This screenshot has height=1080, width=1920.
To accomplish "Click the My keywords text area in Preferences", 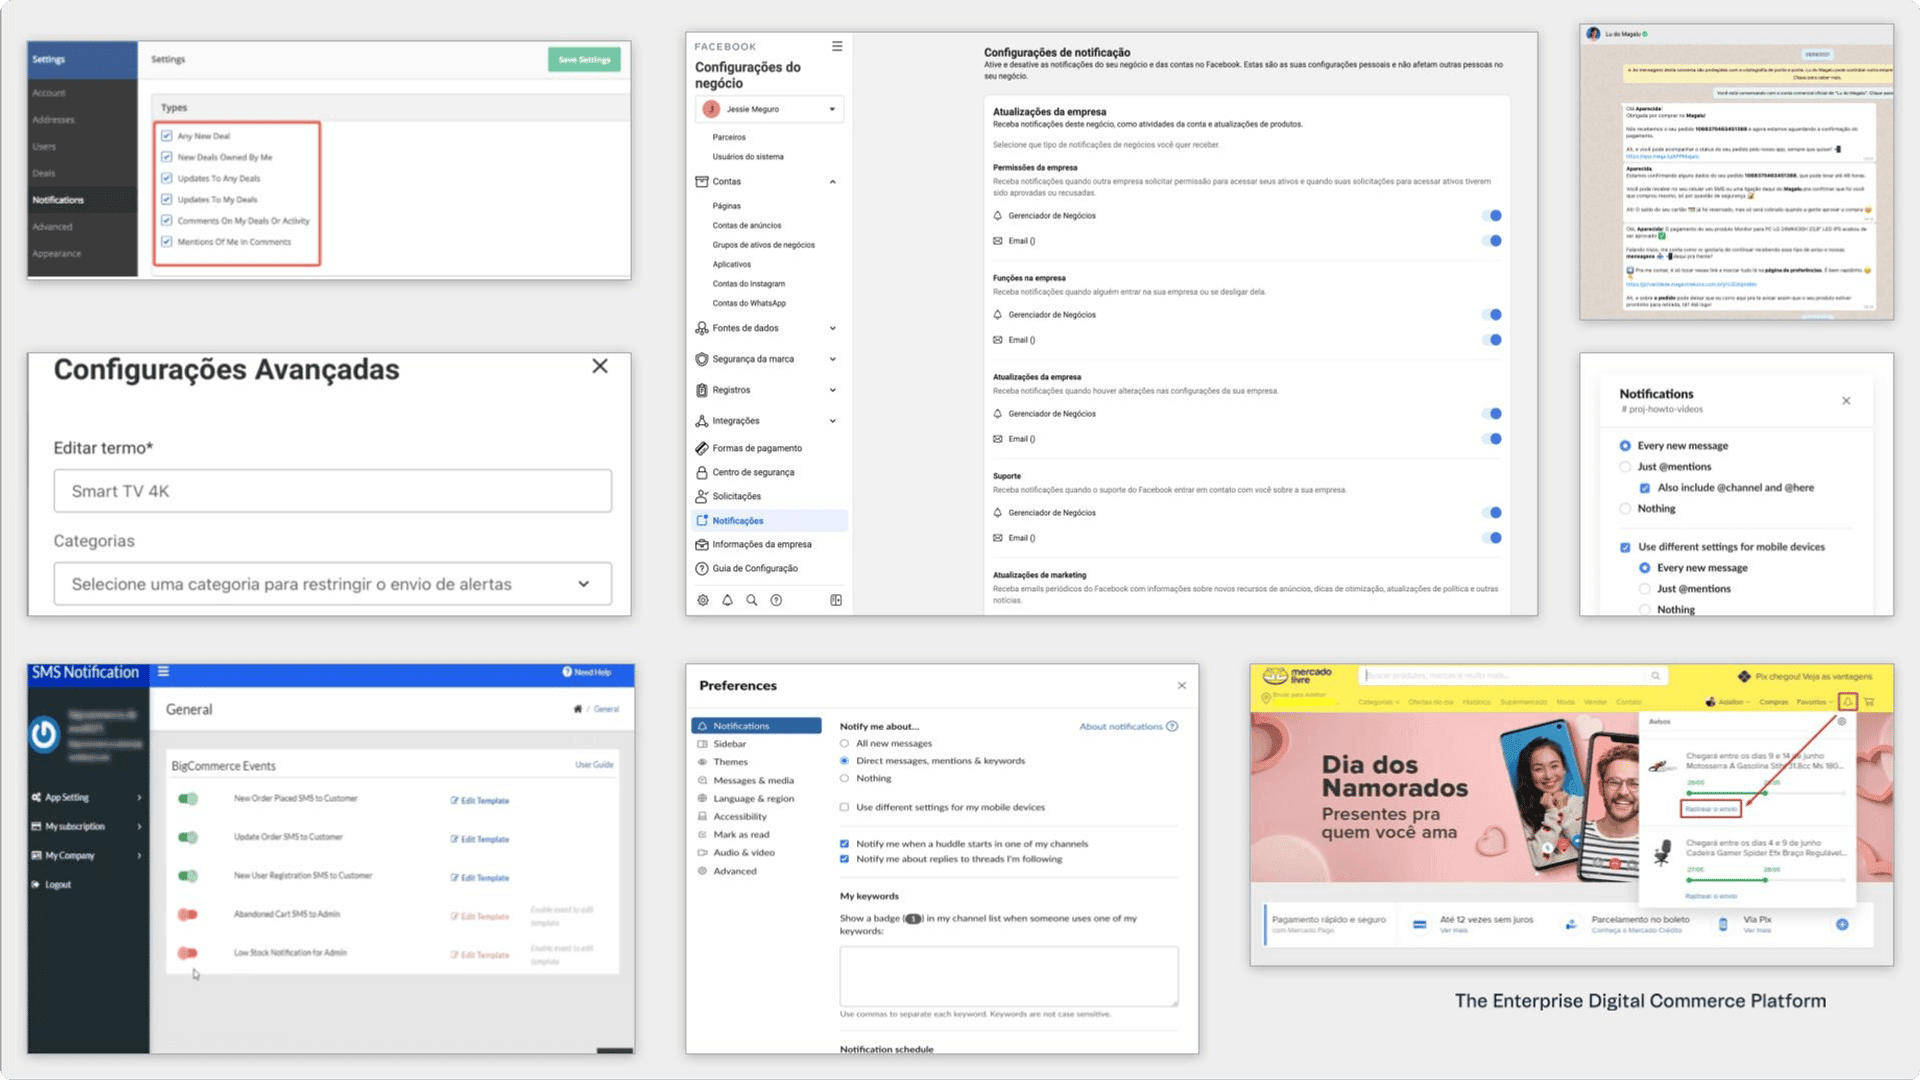I will (x=1009, y=976).
